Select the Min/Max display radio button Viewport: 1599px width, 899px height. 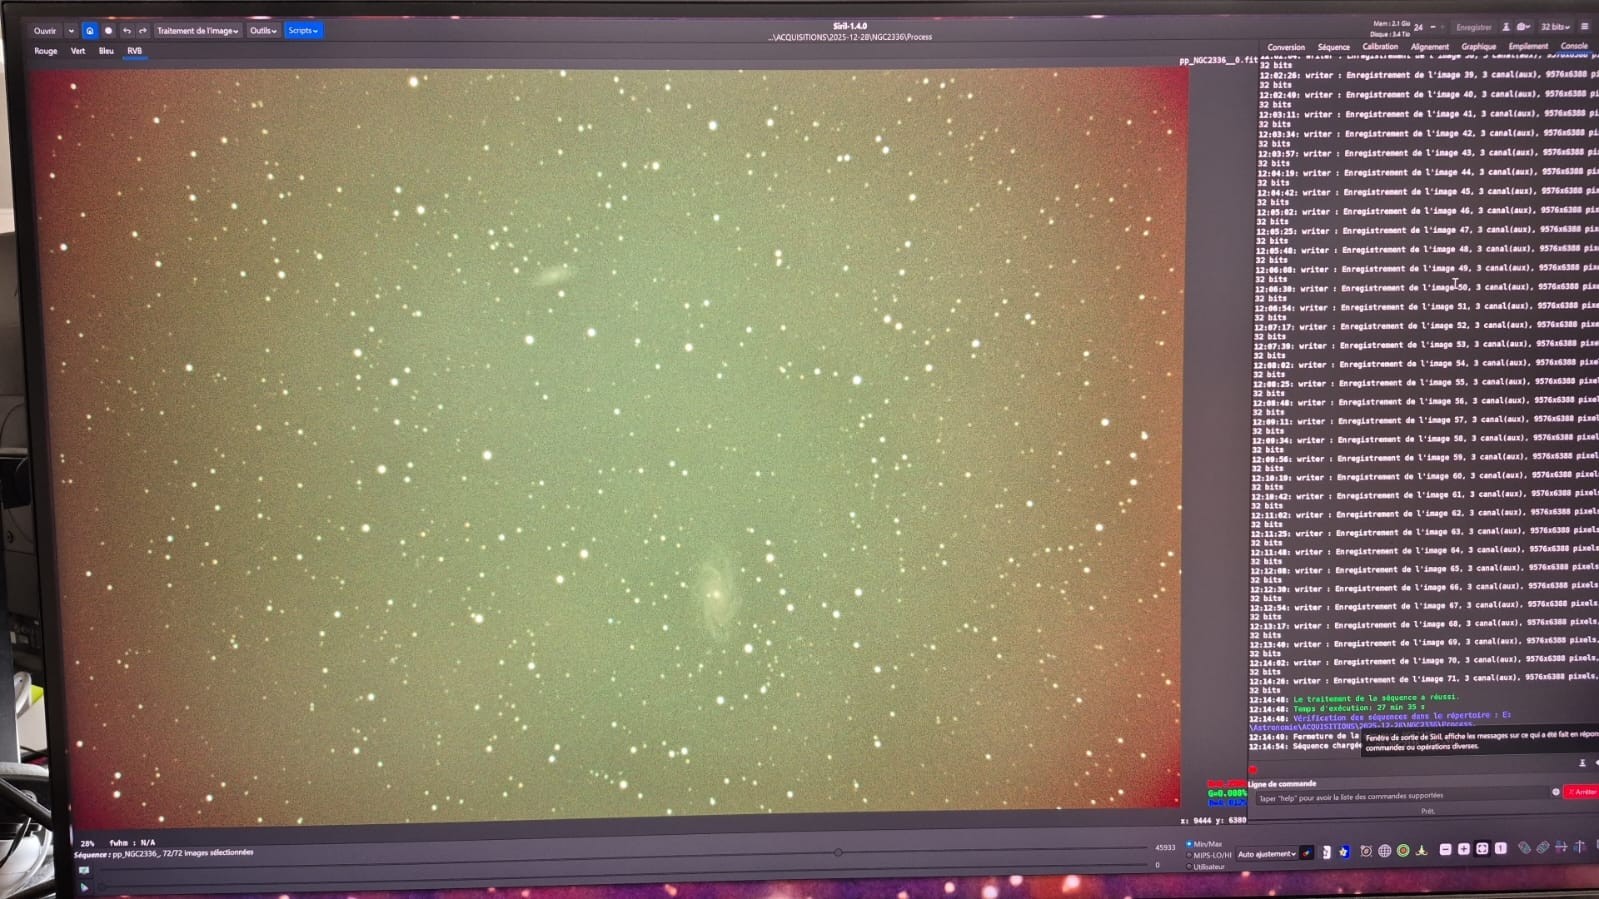pyautogui.click(x=1189, y=844)
